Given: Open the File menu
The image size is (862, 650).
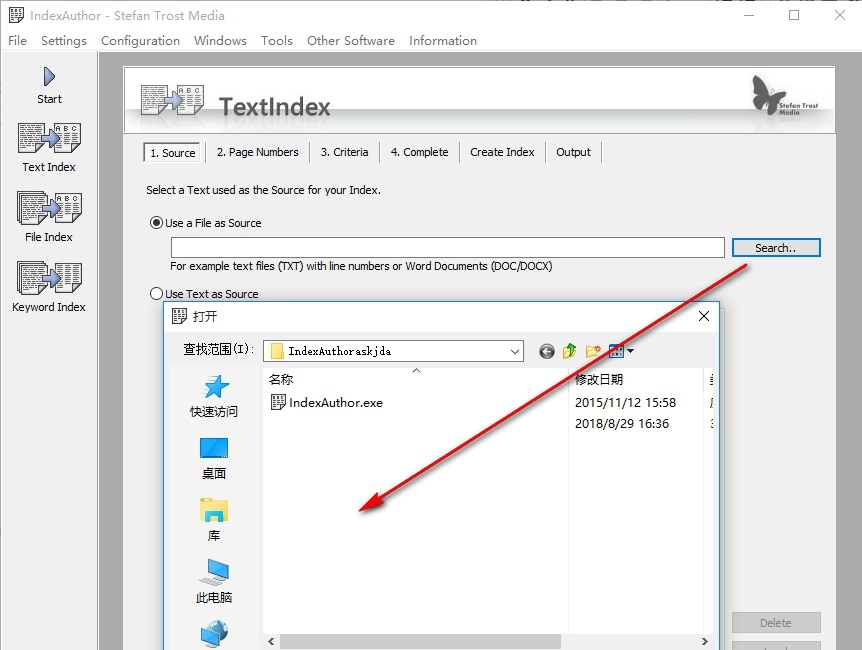Looking at the screenshot, I should (x=18, y=41).
